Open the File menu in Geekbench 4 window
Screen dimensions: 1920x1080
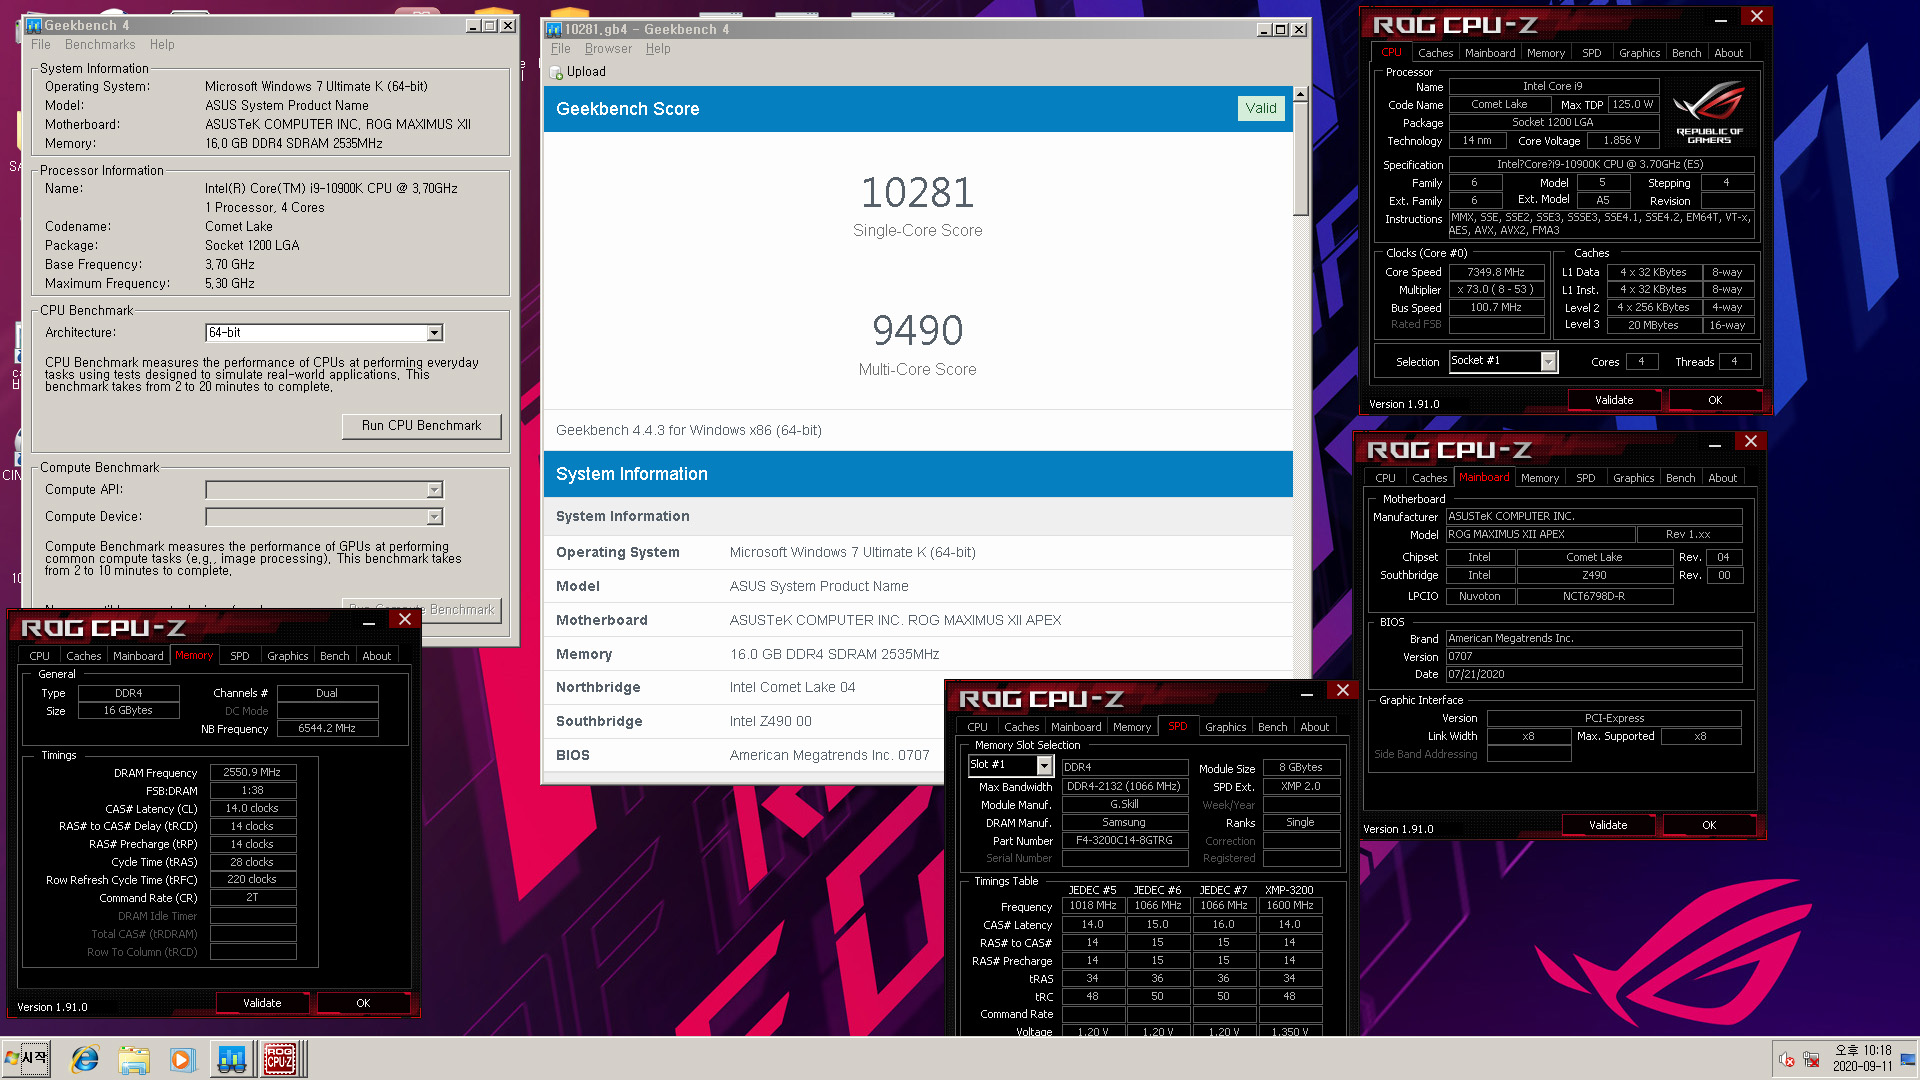point(41,45)
